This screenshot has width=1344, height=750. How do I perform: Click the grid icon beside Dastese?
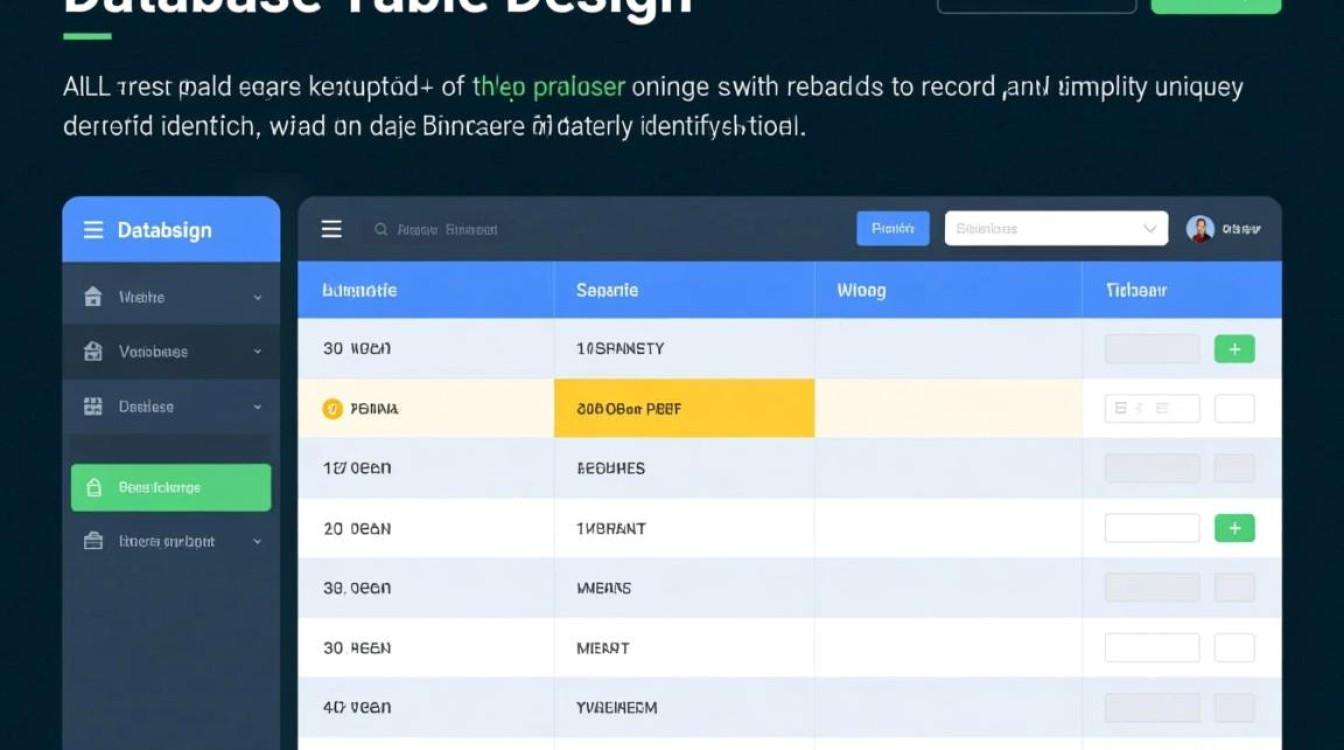(93, 406)
